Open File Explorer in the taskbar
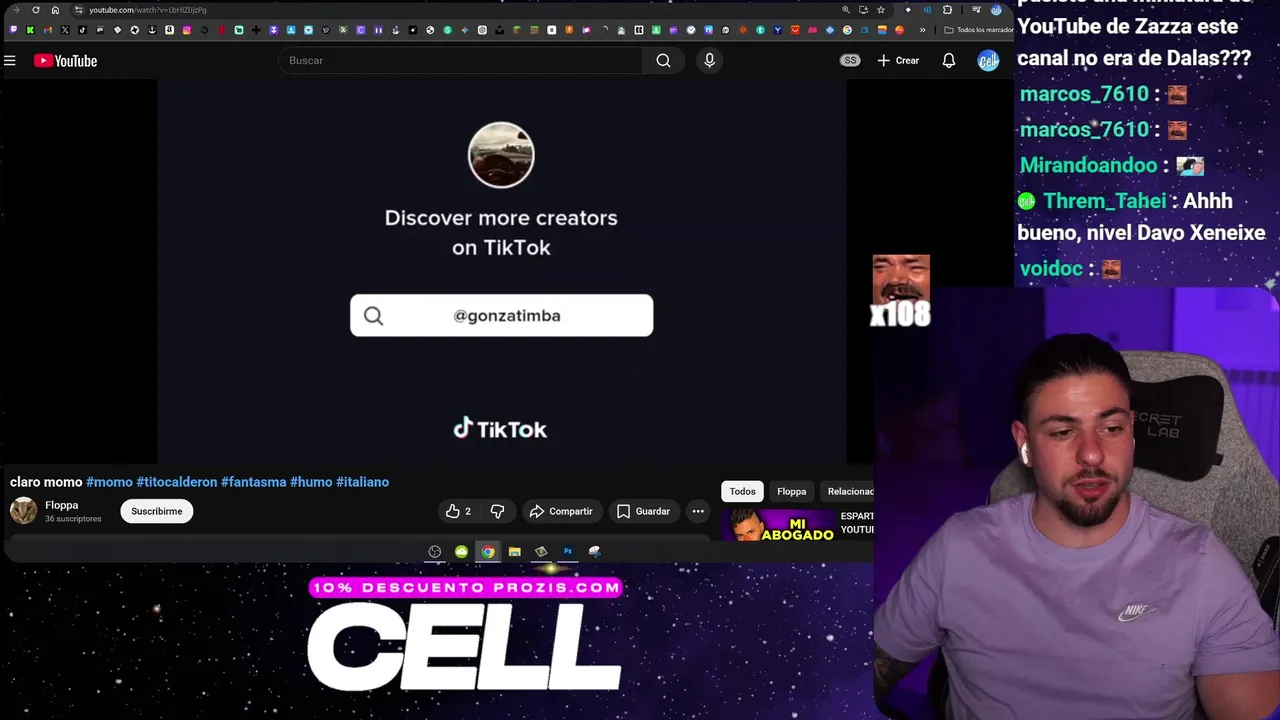1280x720 pixels. tap(515, 551)
